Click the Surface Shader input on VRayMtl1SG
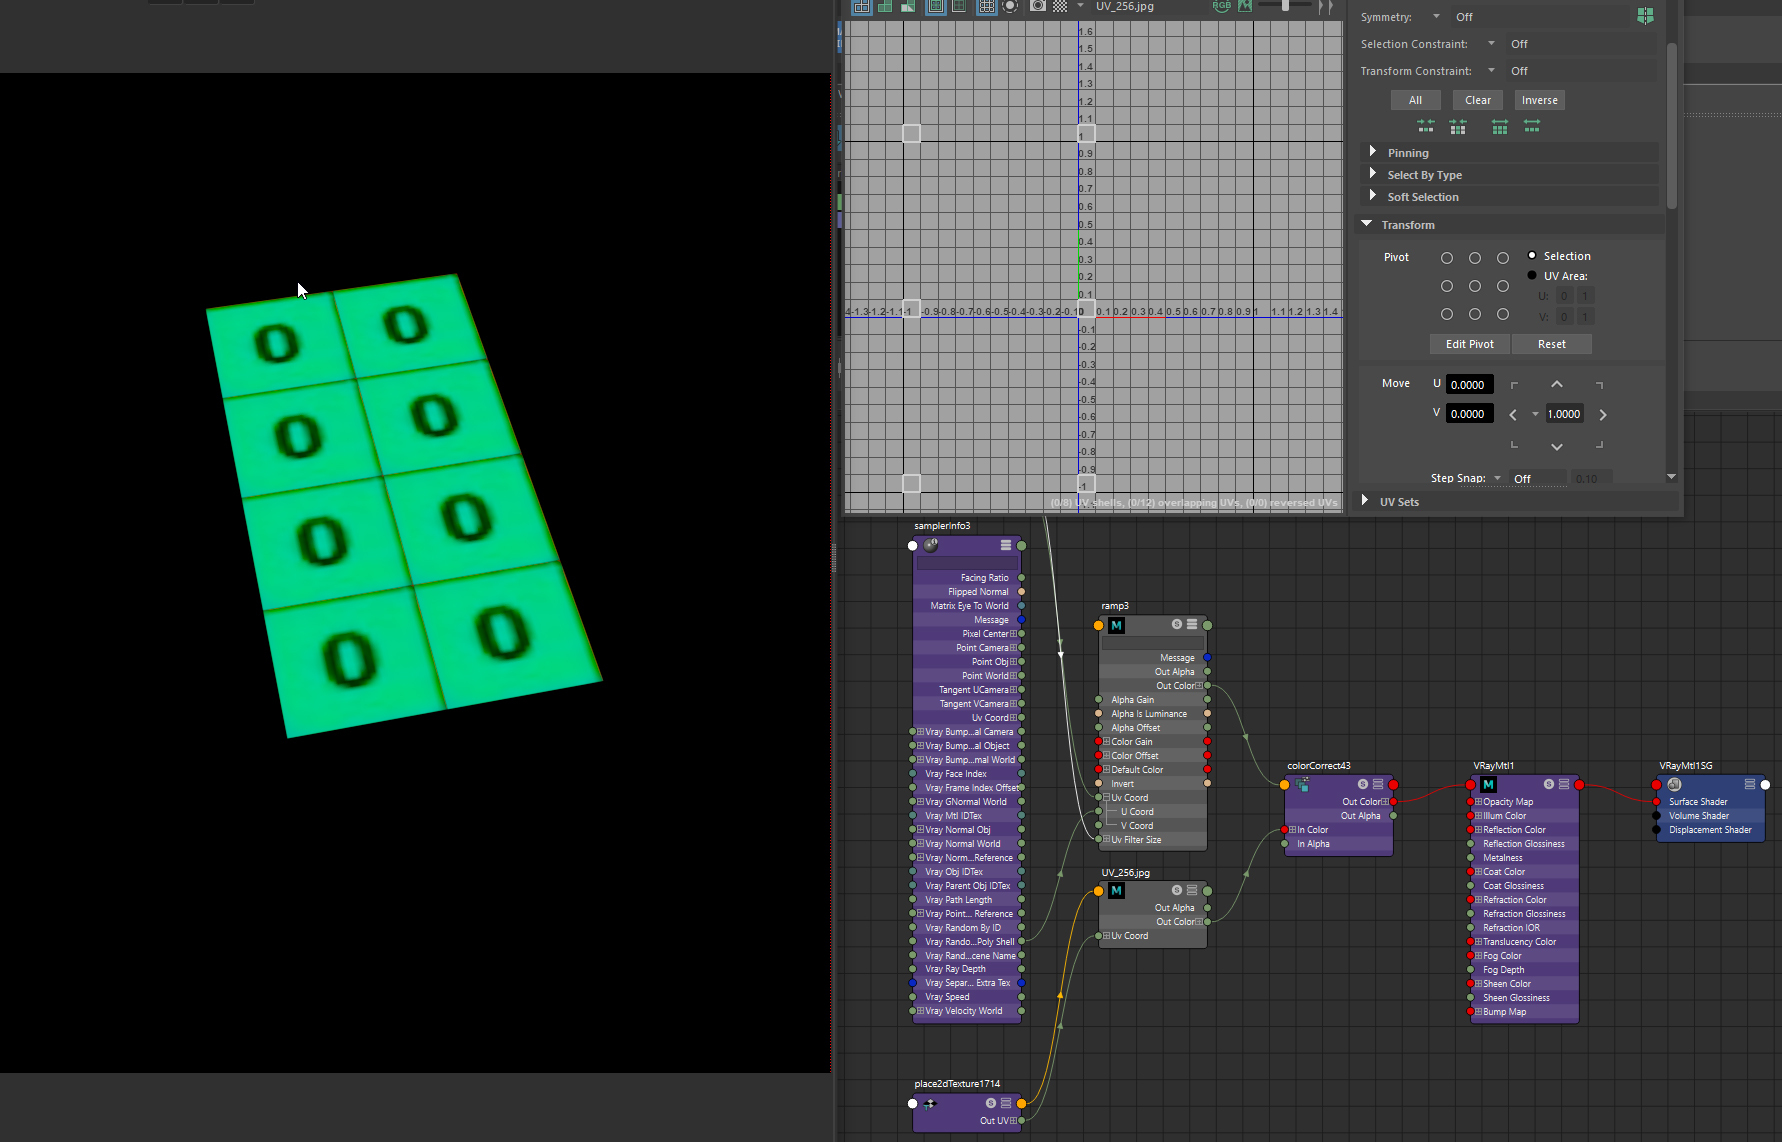Image resolution: width=1782 pixels, height=1142 pixels. tap(1656, 802)
